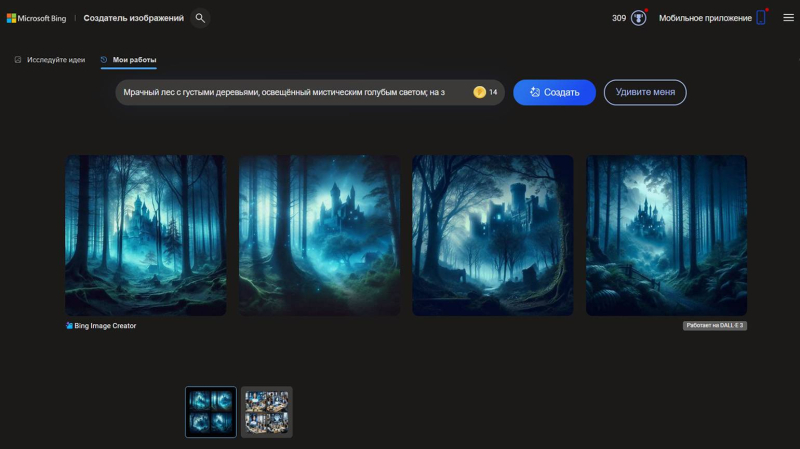
Task: Open the first forest castle image
Action: pos(146,235)
